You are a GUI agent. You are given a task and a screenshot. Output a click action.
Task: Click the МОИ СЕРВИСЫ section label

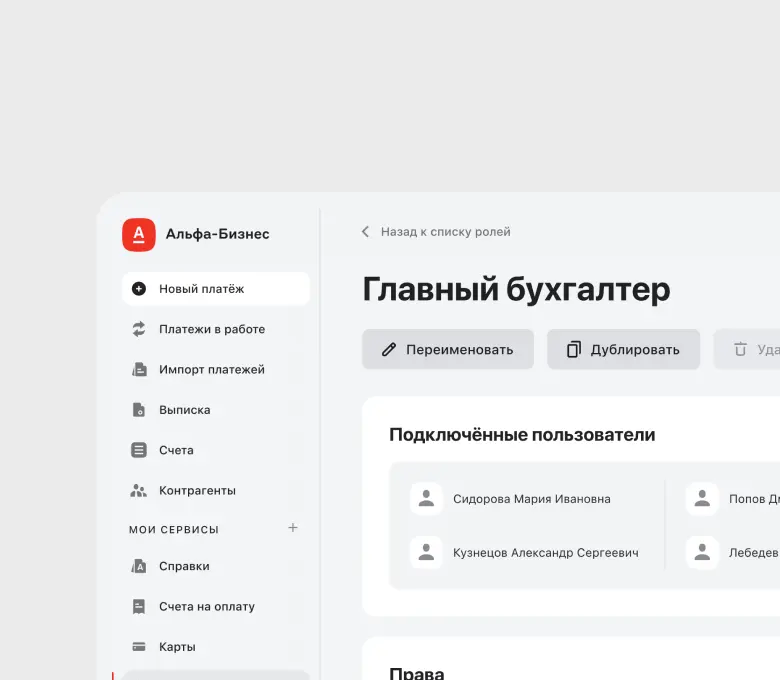174,530
